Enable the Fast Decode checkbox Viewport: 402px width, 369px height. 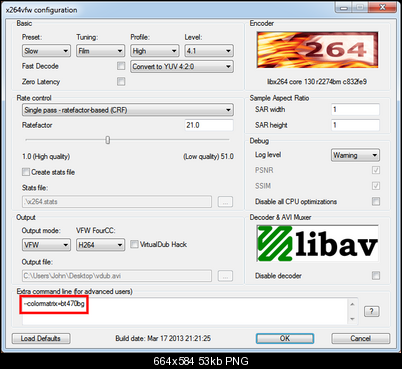click(121, 66)
